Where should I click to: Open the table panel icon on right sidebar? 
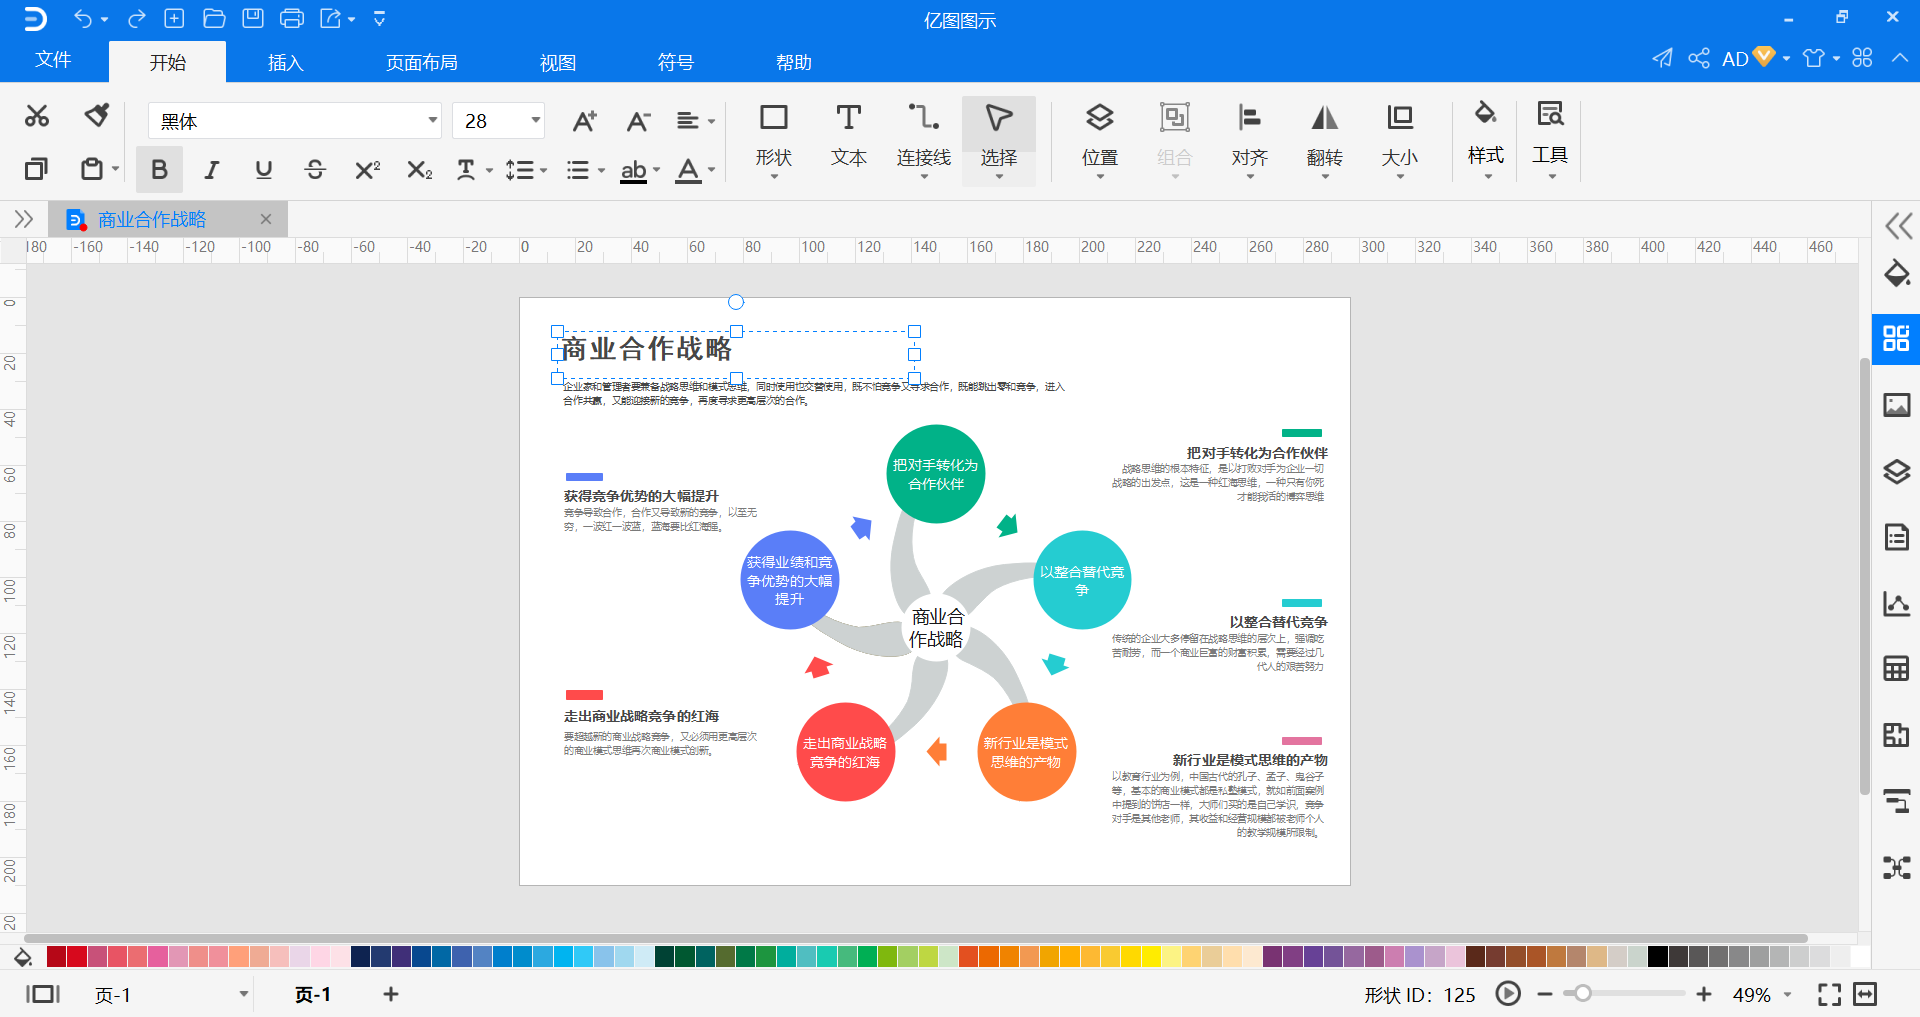click(1897, 668)
